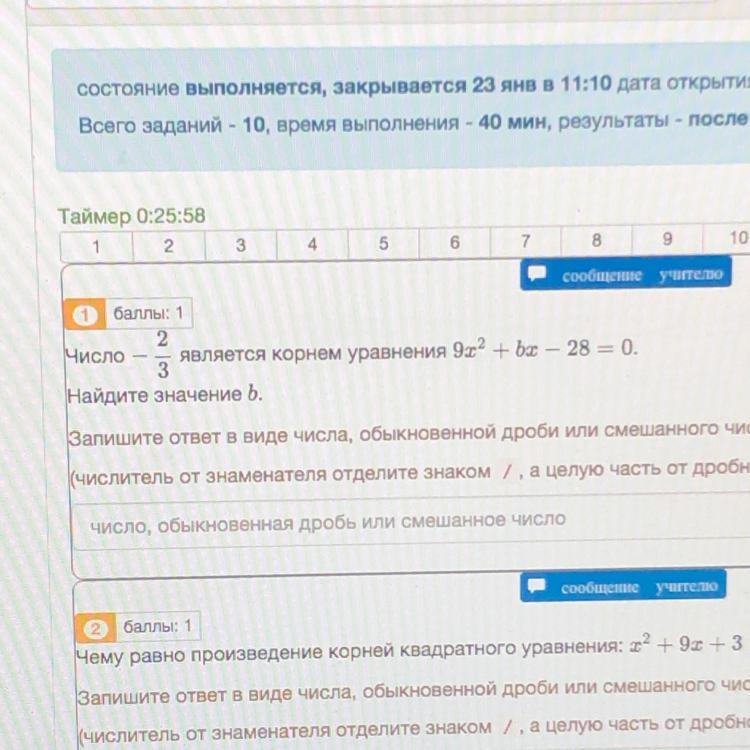Viewport: 750px width, 750px height.
Task: Click orange number 2 badge
Action: point(95,628)
